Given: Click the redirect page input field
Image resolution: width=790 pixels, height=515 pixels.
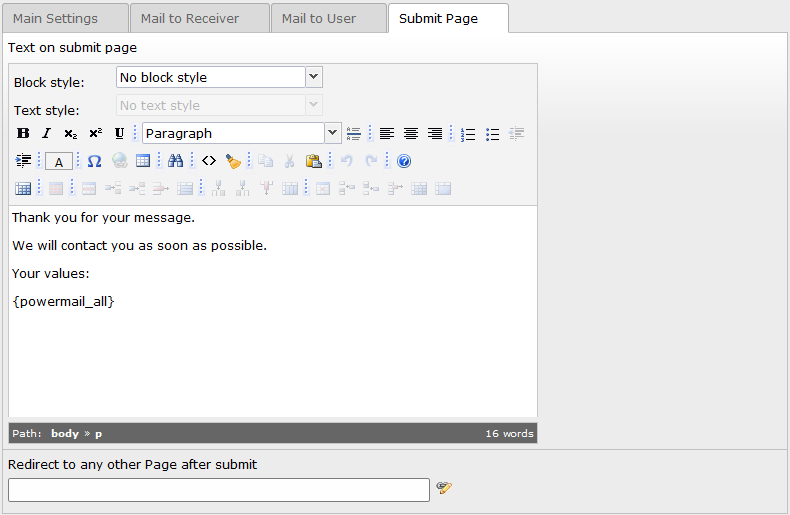Looking at the screenshot, I should point(219,490).
